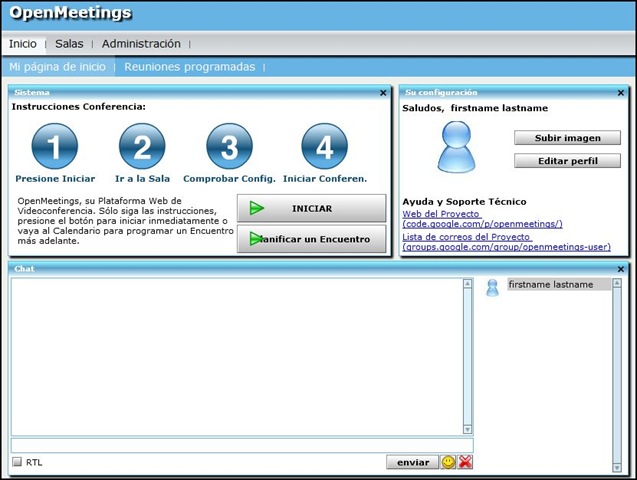Send message with enviar button

click(413, 462)
